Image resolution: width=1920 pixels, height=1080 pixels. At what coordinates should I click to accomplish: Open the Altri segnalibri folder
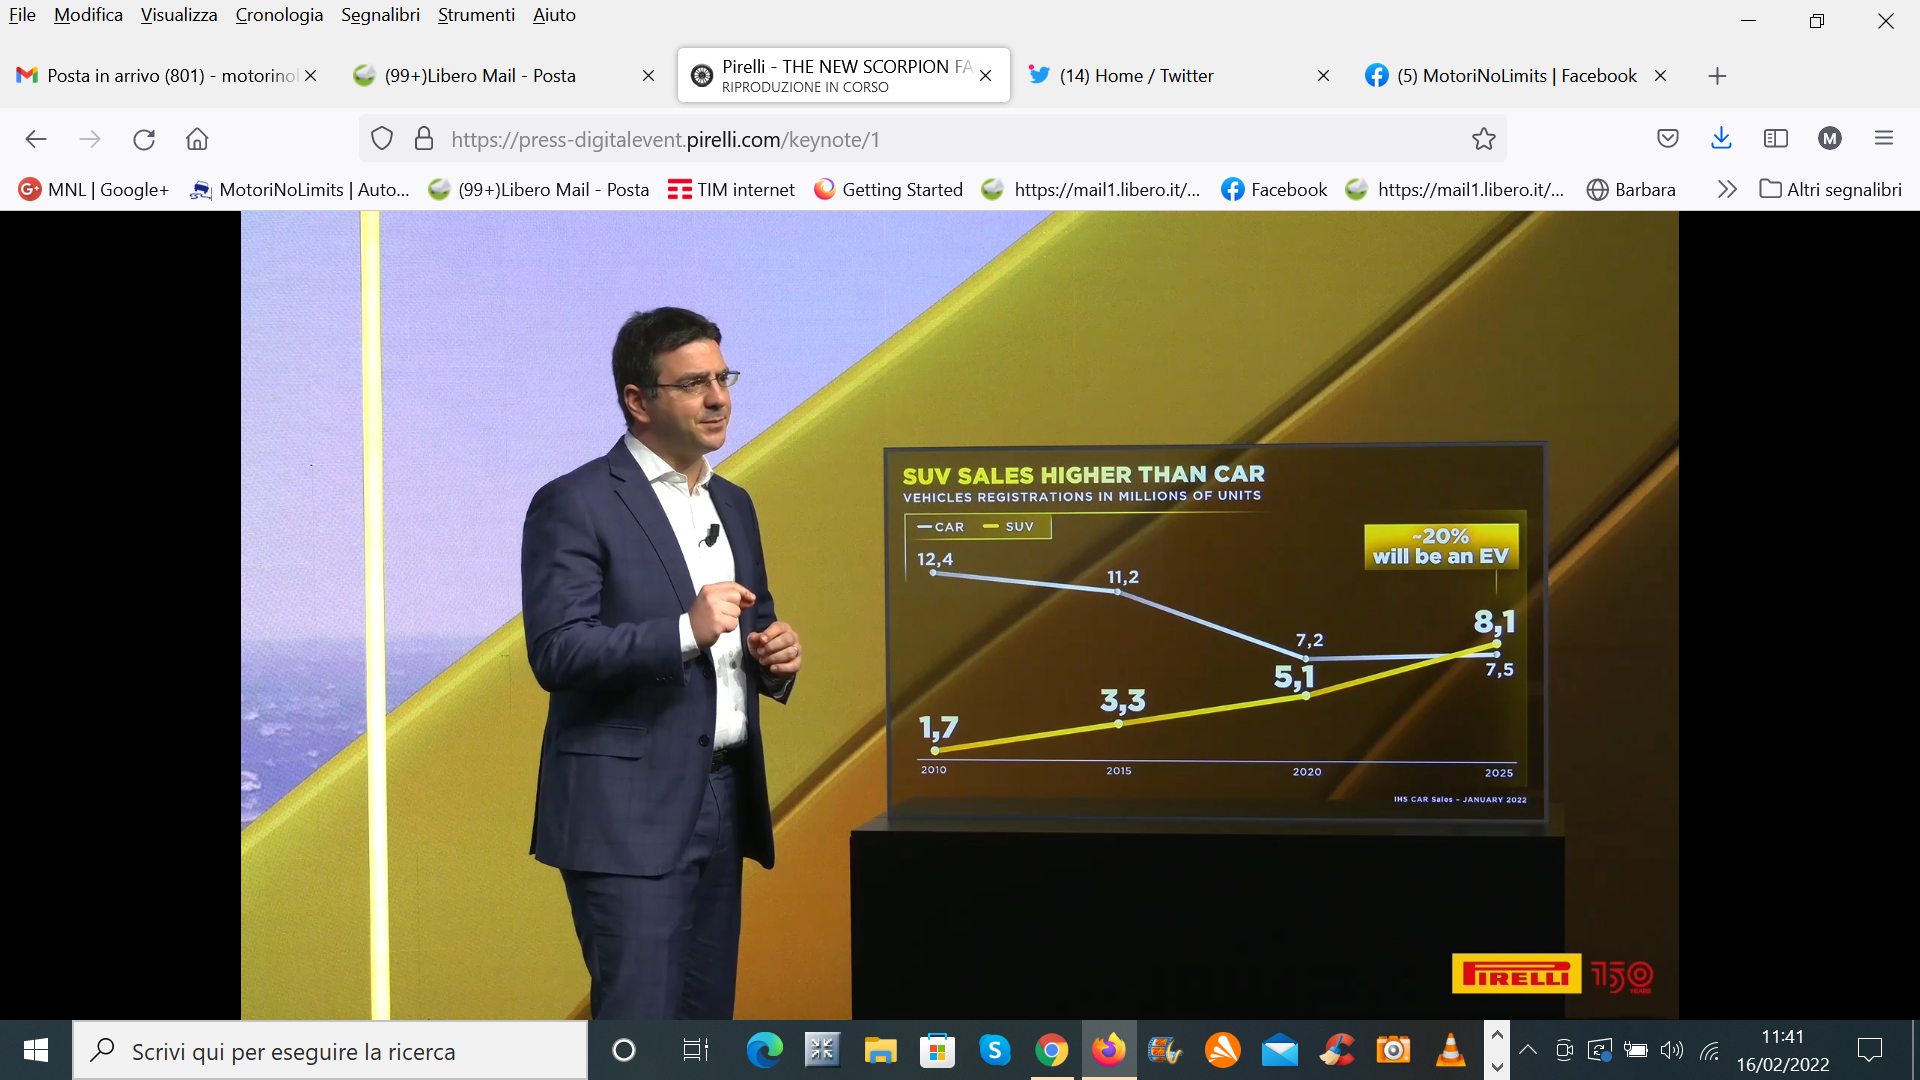point(1831,189)
